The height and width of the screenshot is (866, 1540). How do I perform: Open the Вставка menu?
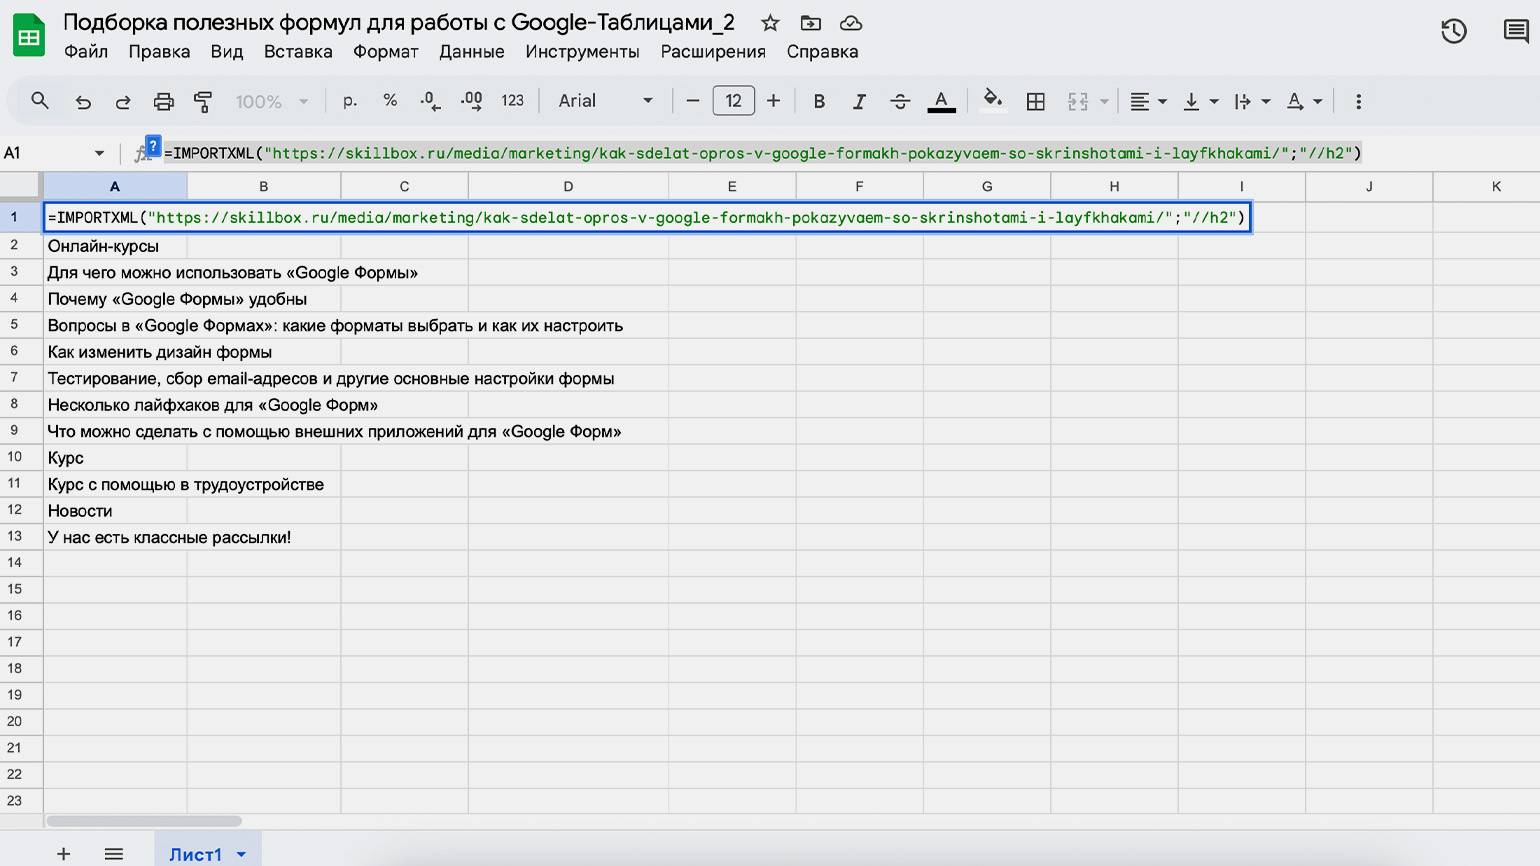(298, 52)
